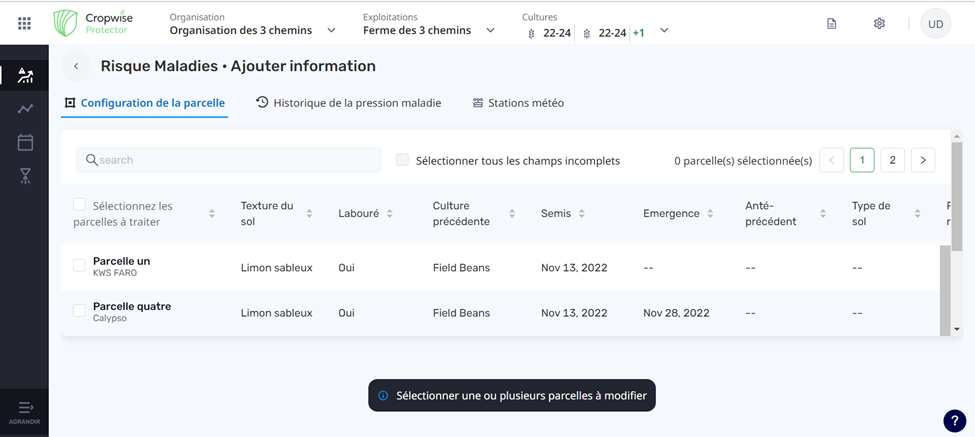The image size is (975, 437).
Task: Expand the Ferme des 3 chemins dropdown
Action: point(490,31)
